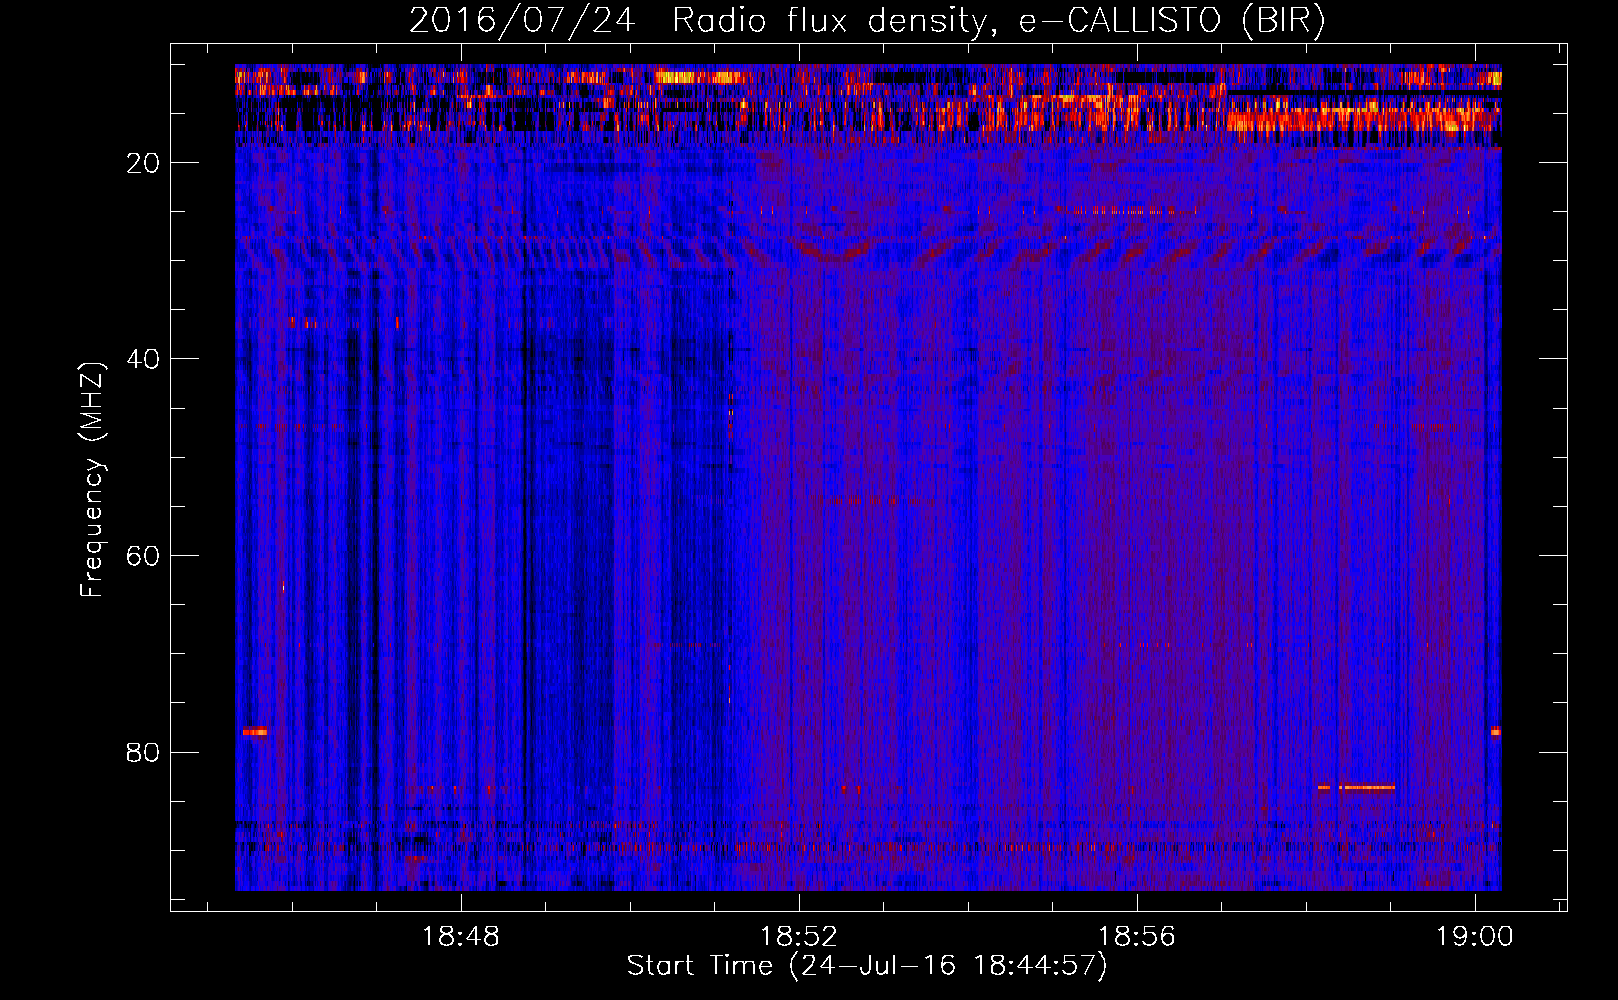Click the 60 frequency tick label
This screenshot has height=1000, width=1618.
[143, 556]
